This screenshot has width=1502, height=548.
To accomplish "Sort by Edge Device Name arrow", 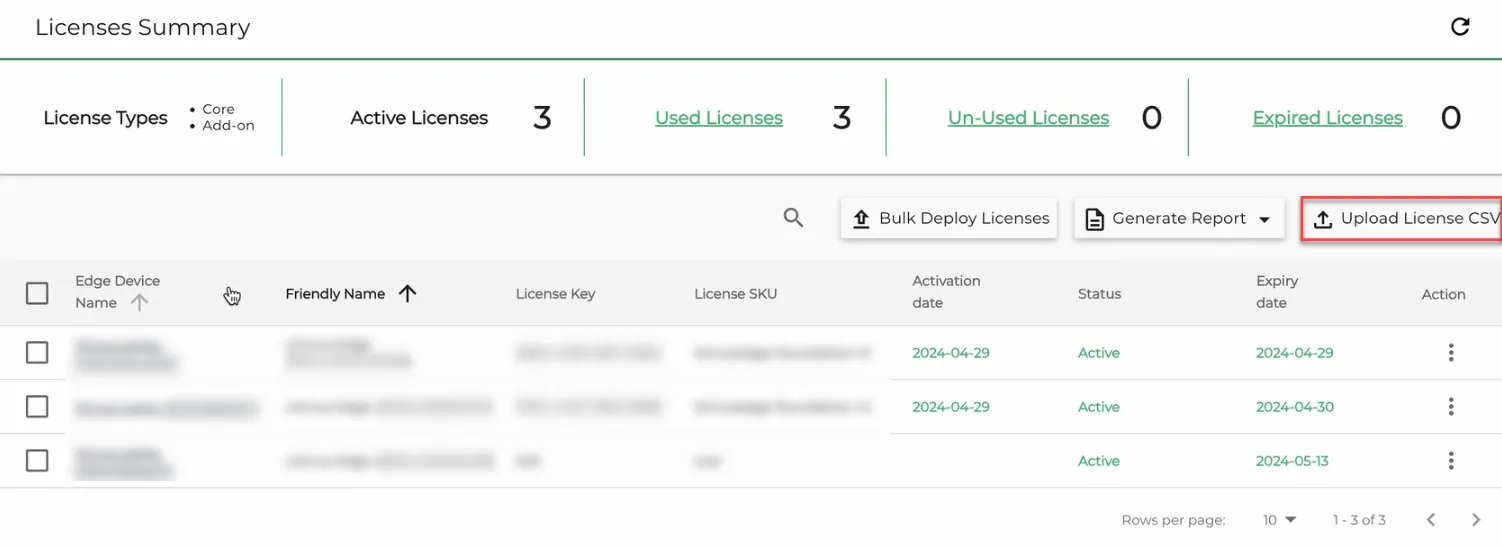I will point(139,303).
